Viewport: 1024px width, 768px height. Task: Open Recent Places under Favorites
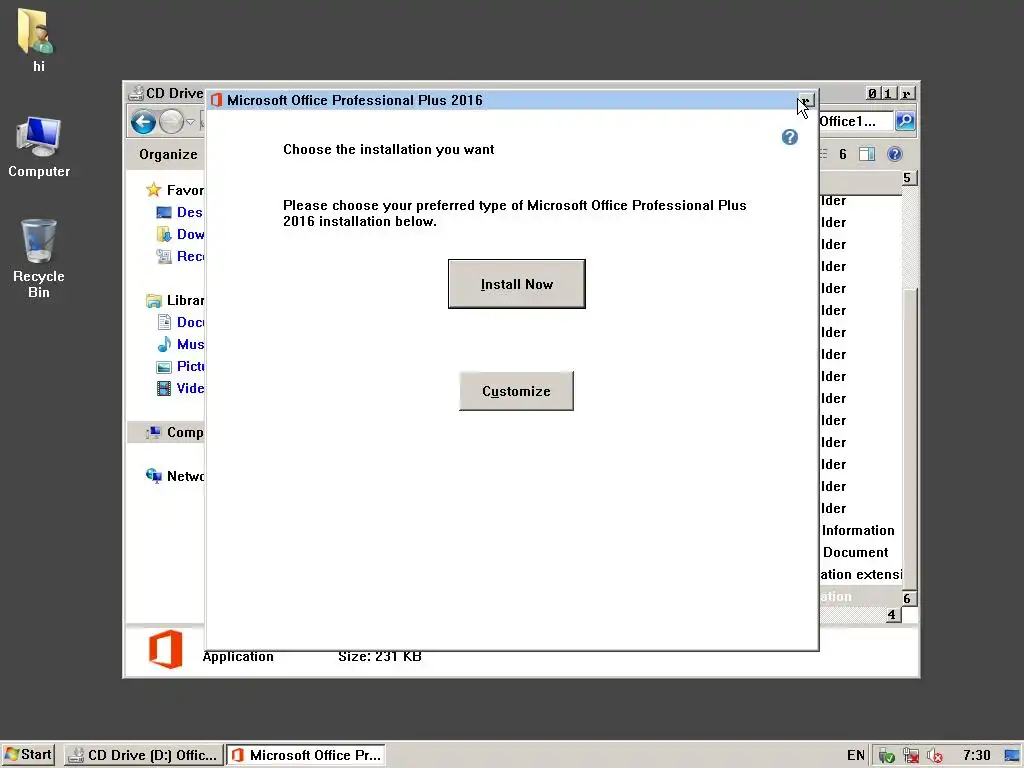coord(180,256)
